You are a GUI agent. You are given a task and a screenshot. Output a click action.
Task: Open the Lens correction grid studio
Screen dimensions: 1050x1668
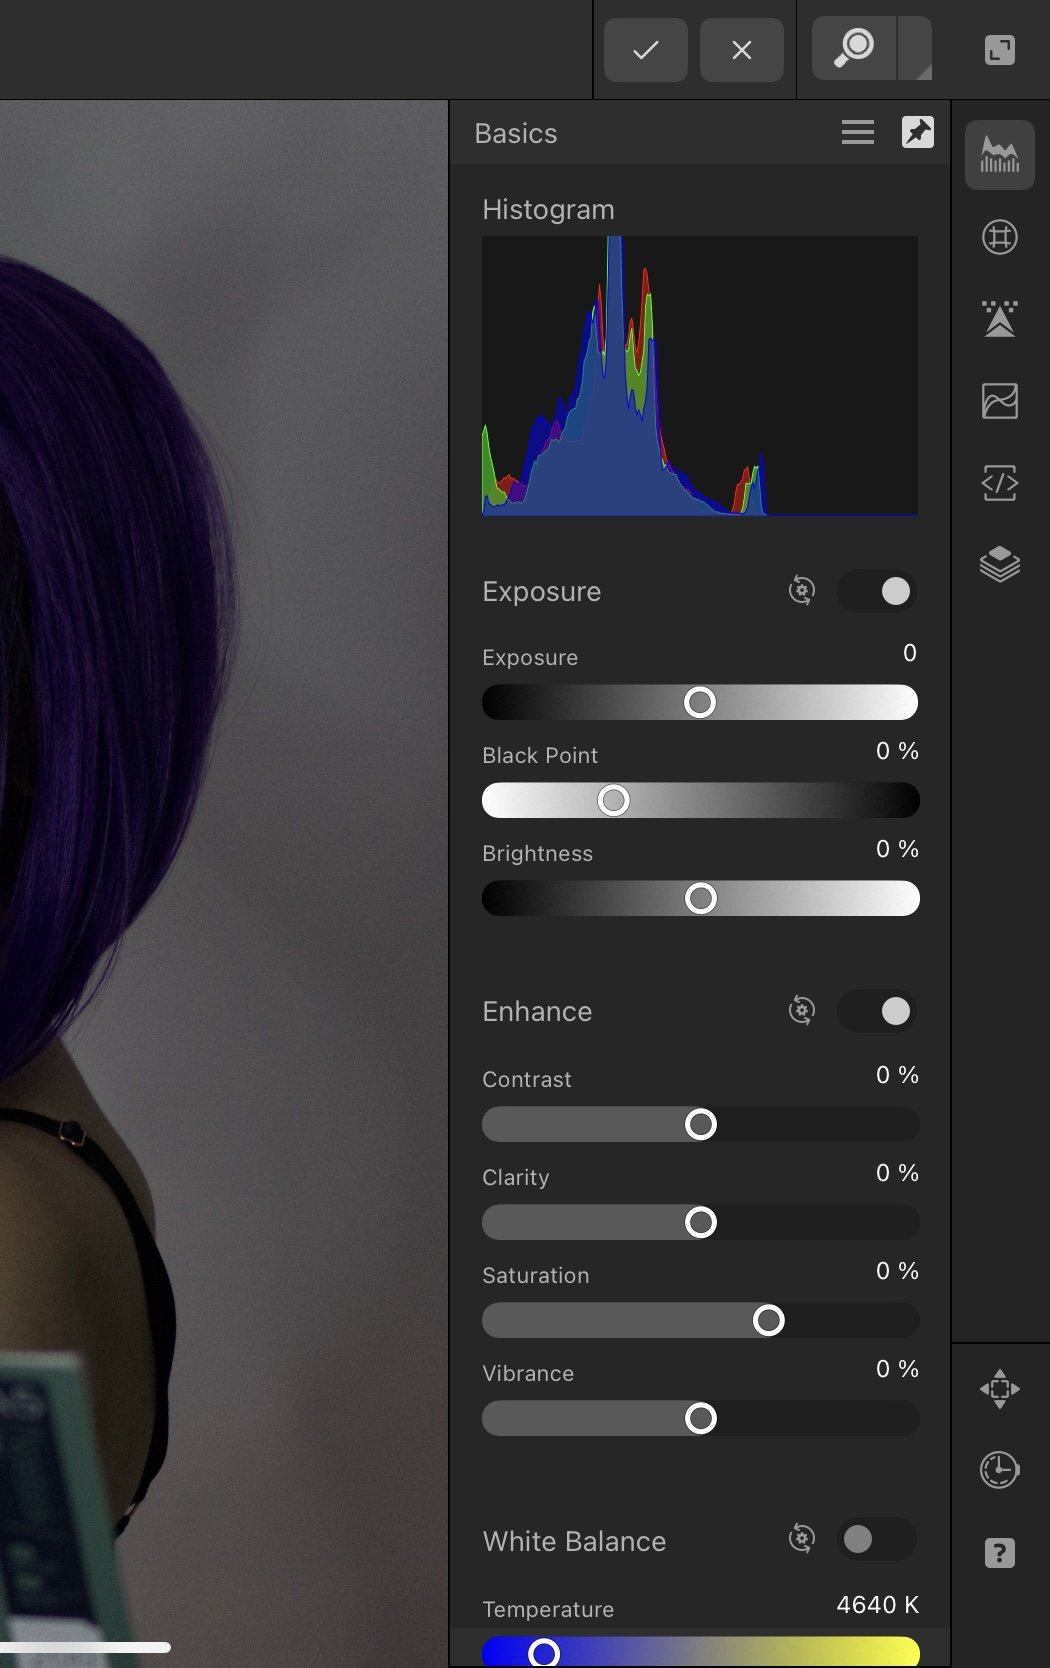click(x=1000, y=237)
